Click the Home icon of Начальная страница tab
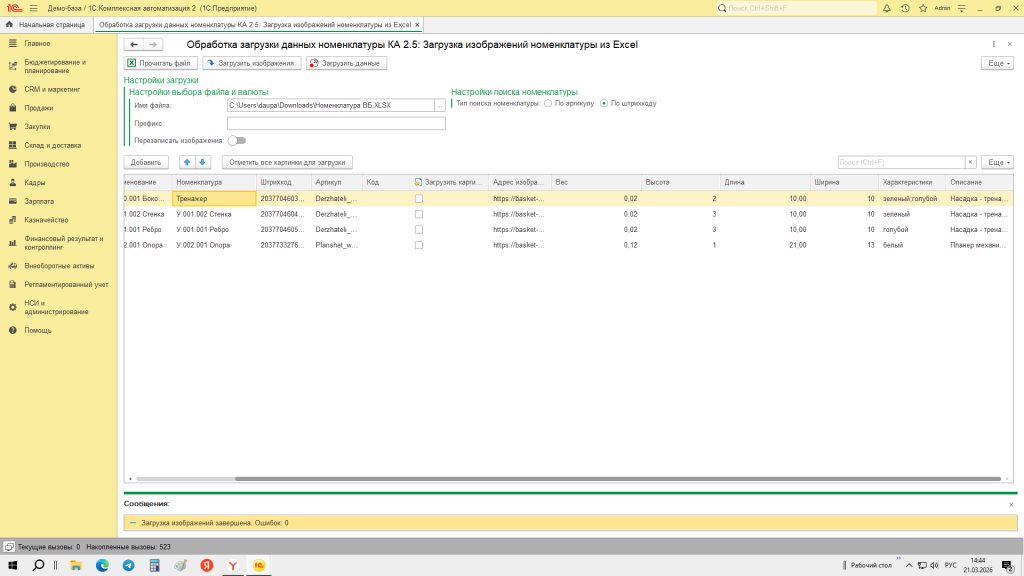Screen dimensions: 1024x576 9,24
